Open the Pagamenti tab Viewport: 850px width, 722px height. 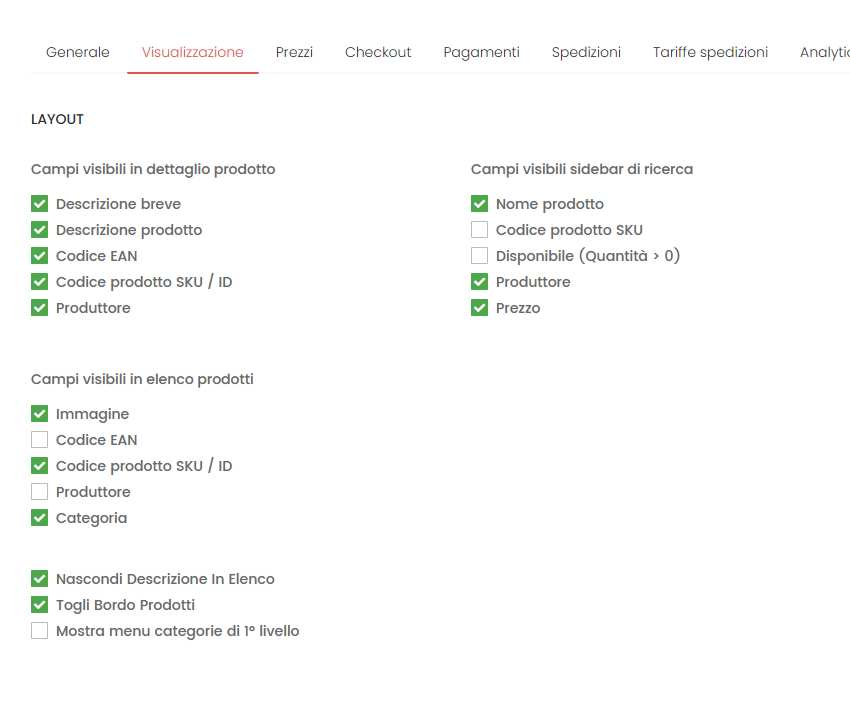pyautogui.click(x=481, y=52)
